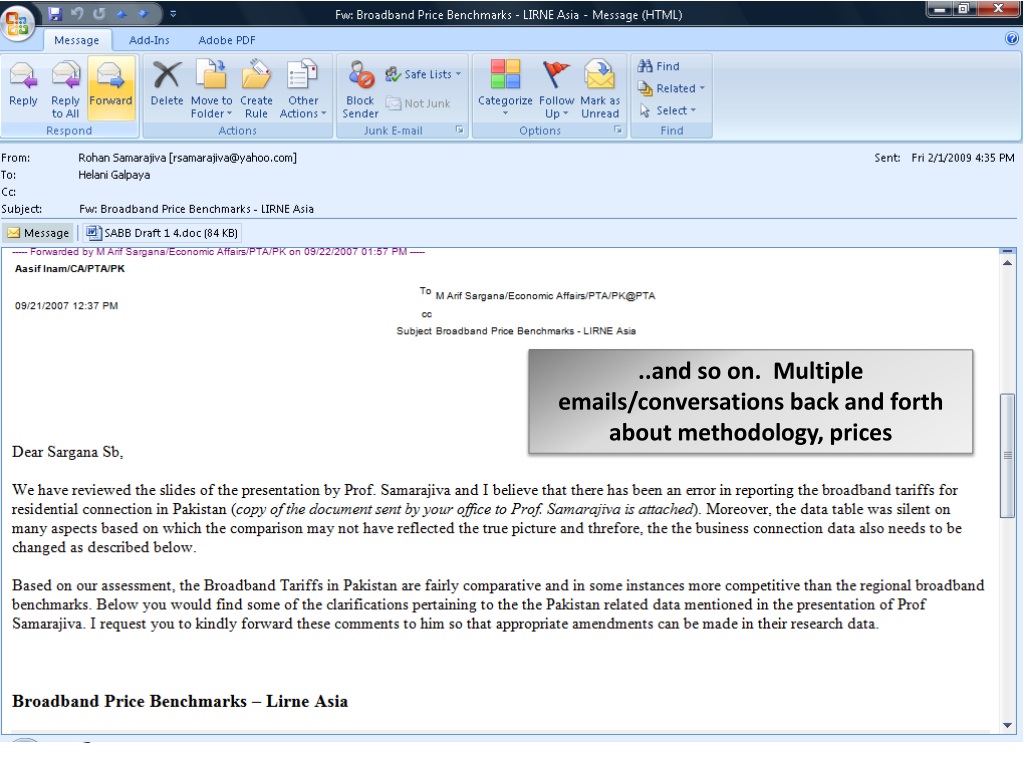Image resolution: width=1024 pixels, height=768 pixels.
Task: Click the Office orb button
Action: (x=17, y=22)
